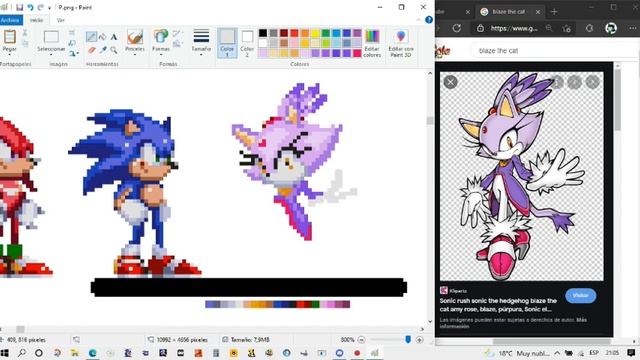640x360 pixels.
Task: Switch to the Ver ribbon tab
Action: [x=60, y=20]
